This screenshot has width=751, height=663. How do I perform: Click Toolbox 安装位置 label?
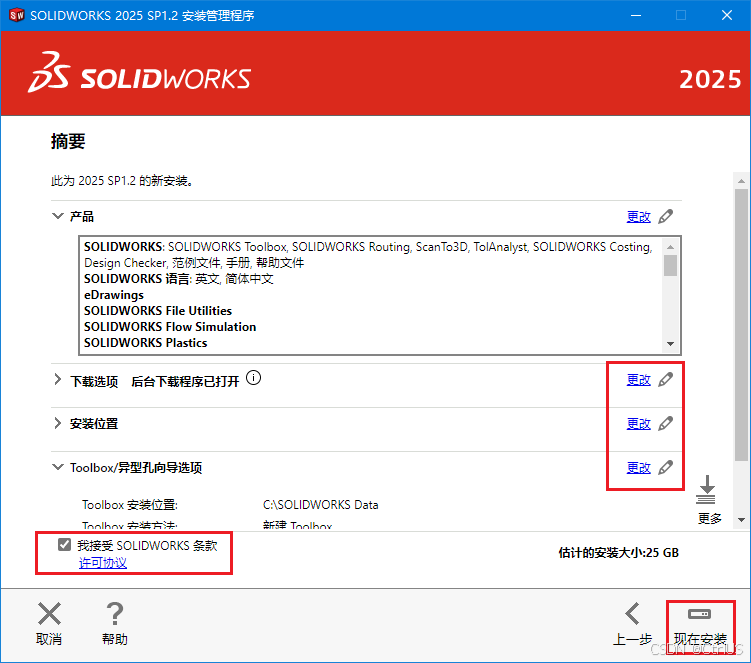[130, 505]
